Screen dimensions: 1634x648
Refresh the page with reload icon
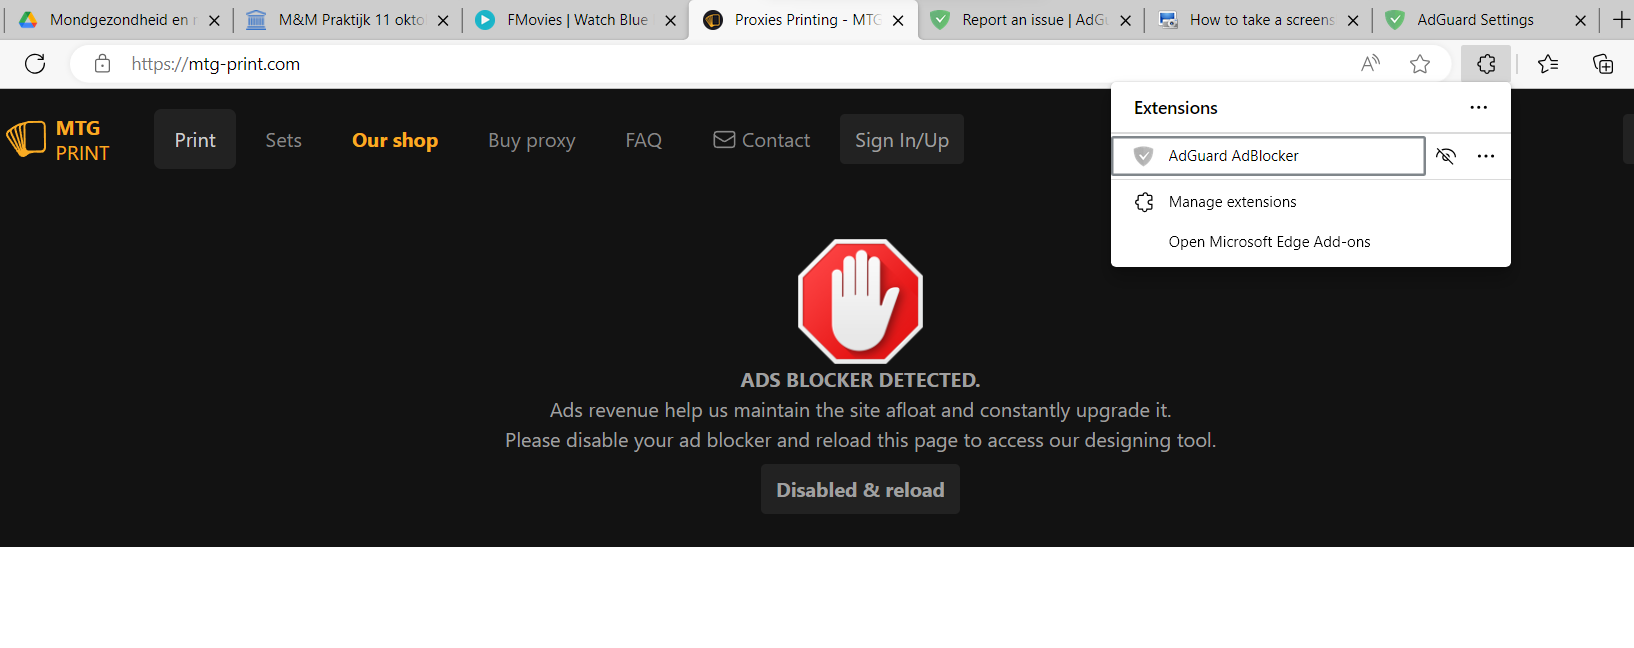click(35, 64)
